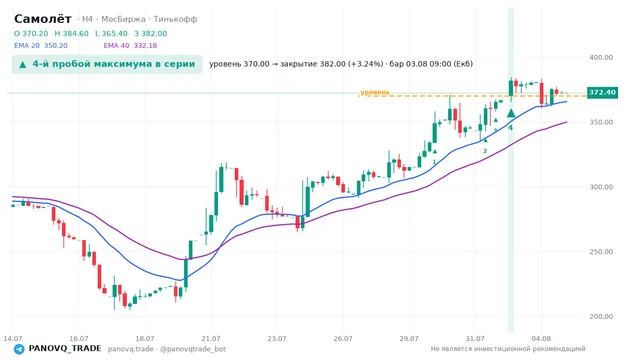
Task: Click the 23.07 date axis label
Action: point(277,339)
